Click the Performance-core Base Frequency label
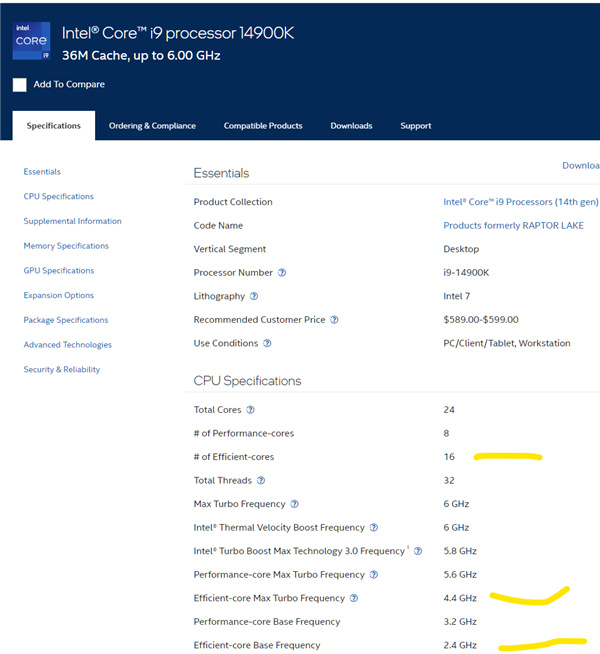600x654 pixels. point(267,622)
